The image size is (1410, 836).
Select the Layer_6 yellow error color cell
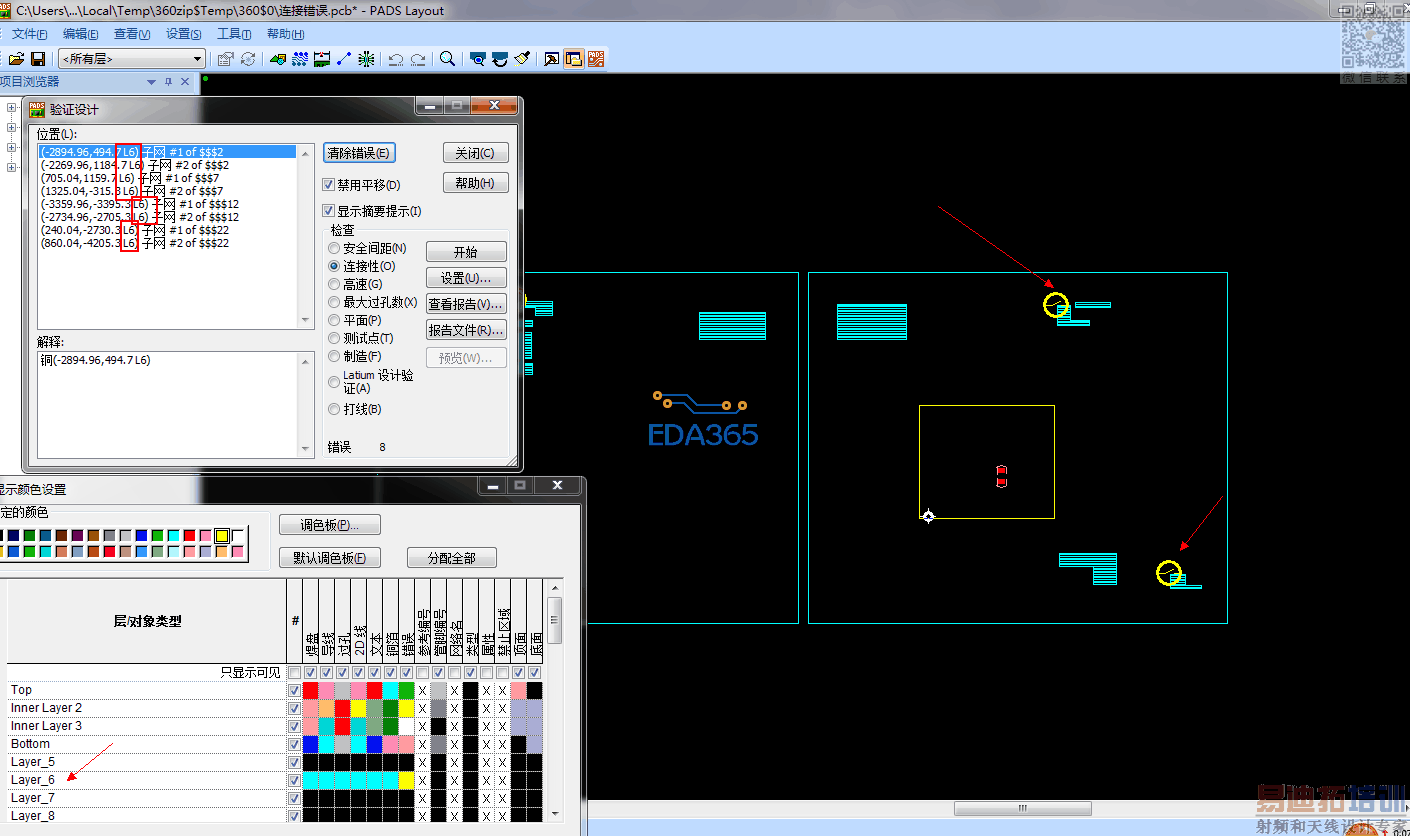(x=406, y=780)
